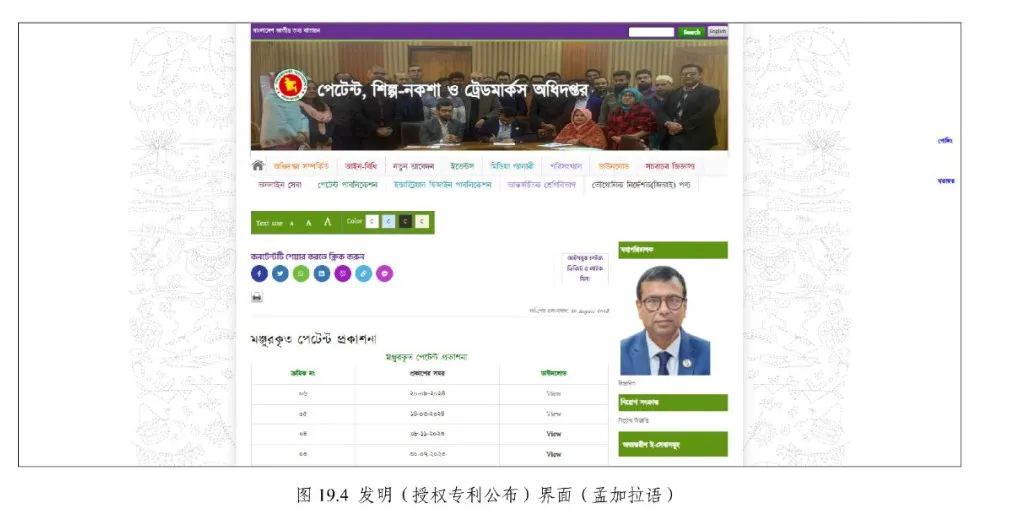
Task: Click the home icon in navigation bar
Action: point(258,165)
